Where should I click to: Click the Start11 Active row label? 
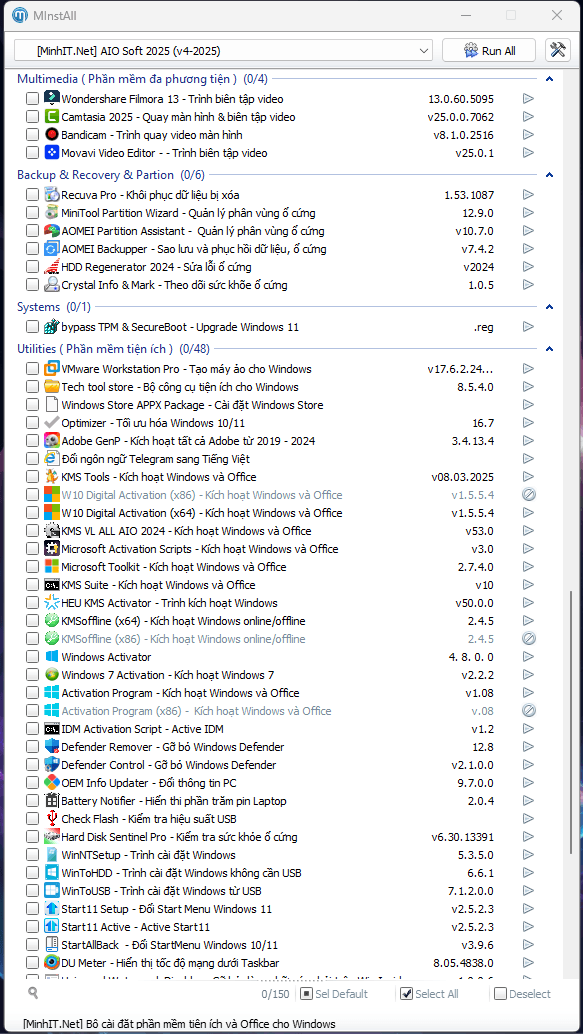[x=136, y=927]
